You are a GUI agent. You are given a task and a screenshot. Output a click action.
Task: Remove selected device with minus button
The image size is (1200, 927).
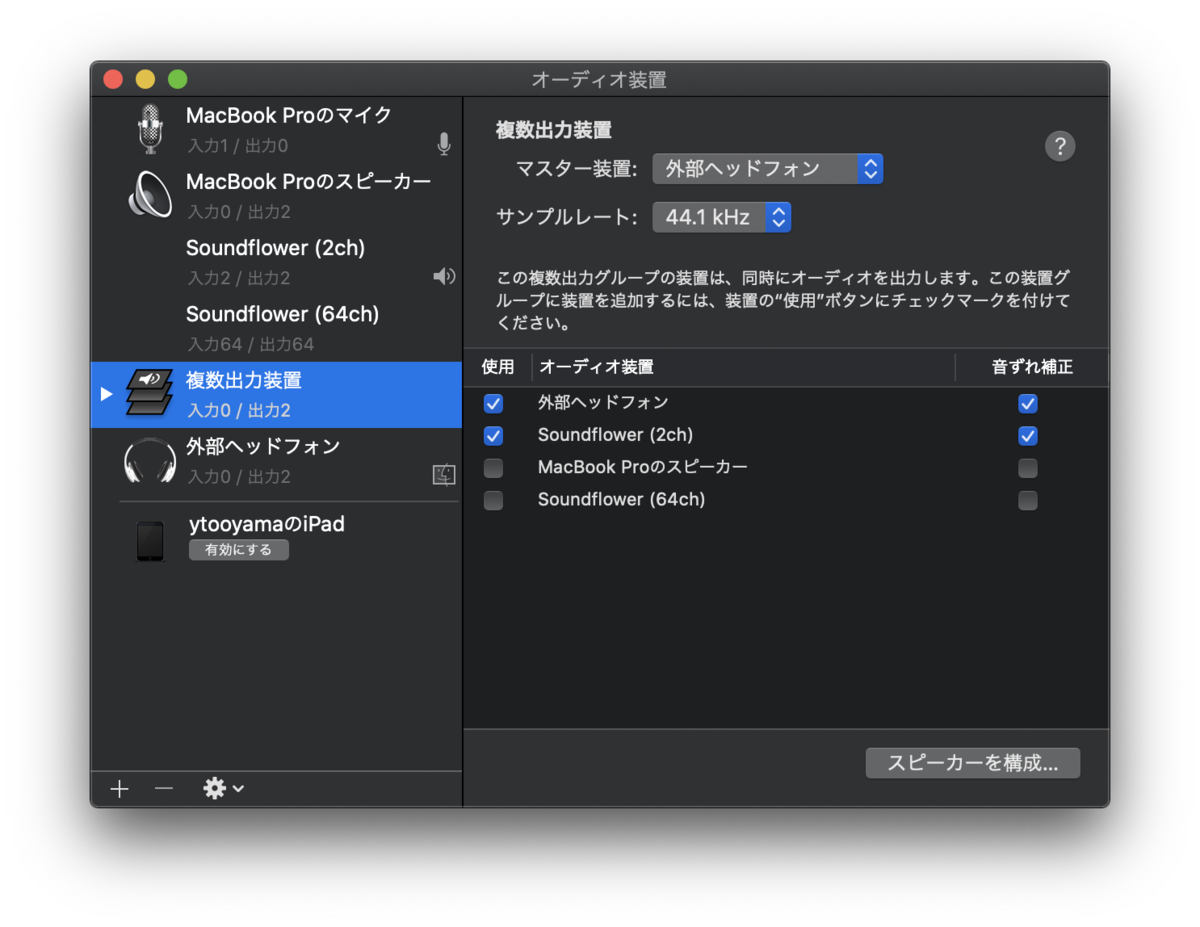164,789
